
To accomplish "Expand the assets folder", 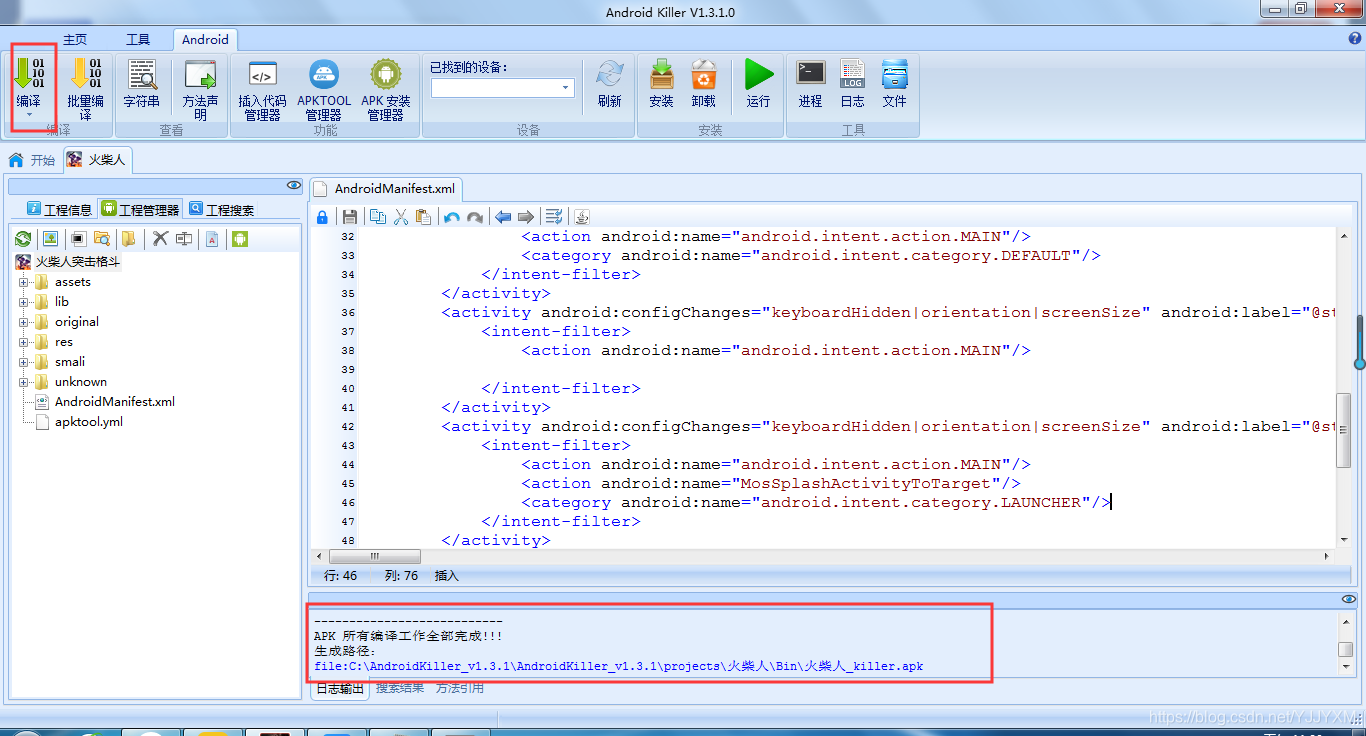I will [x=23, y=282].
